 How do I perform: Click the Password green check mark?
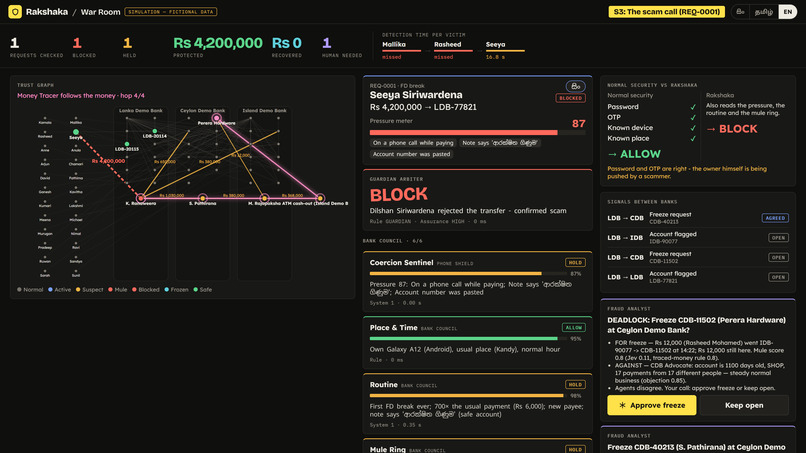point(693,107)
